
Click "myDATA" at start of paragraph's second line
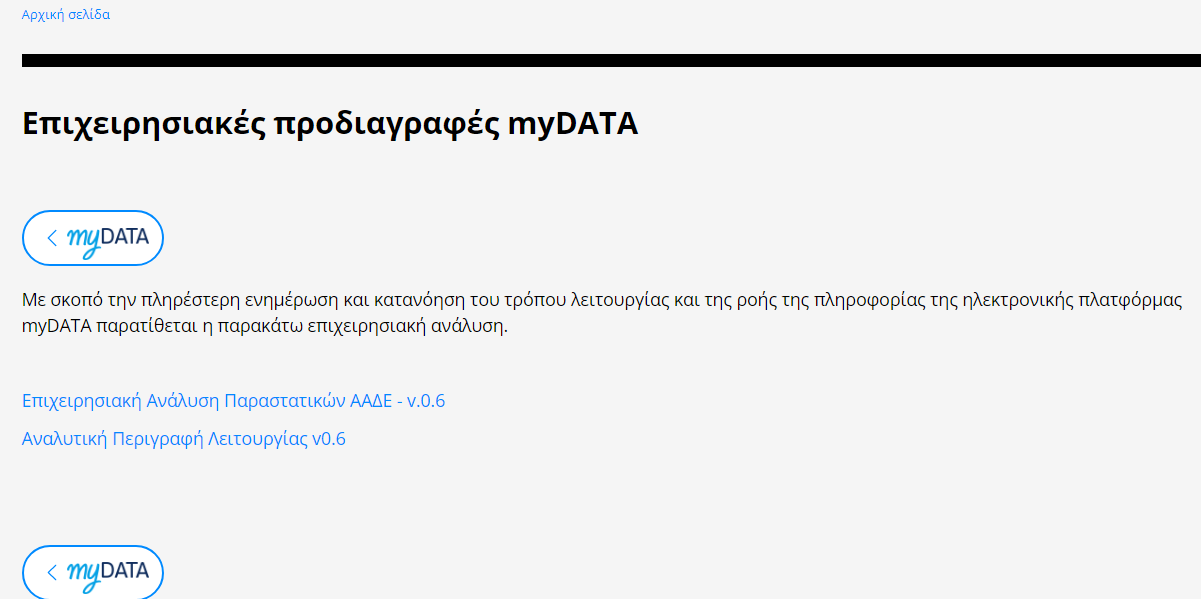pos(57,327)
